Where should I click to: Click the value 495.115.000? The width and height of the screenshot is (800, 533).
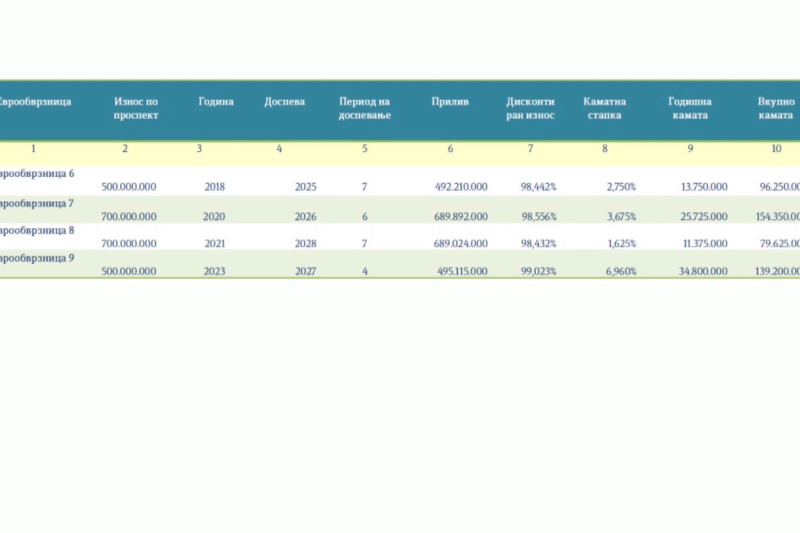coord(462,271)
